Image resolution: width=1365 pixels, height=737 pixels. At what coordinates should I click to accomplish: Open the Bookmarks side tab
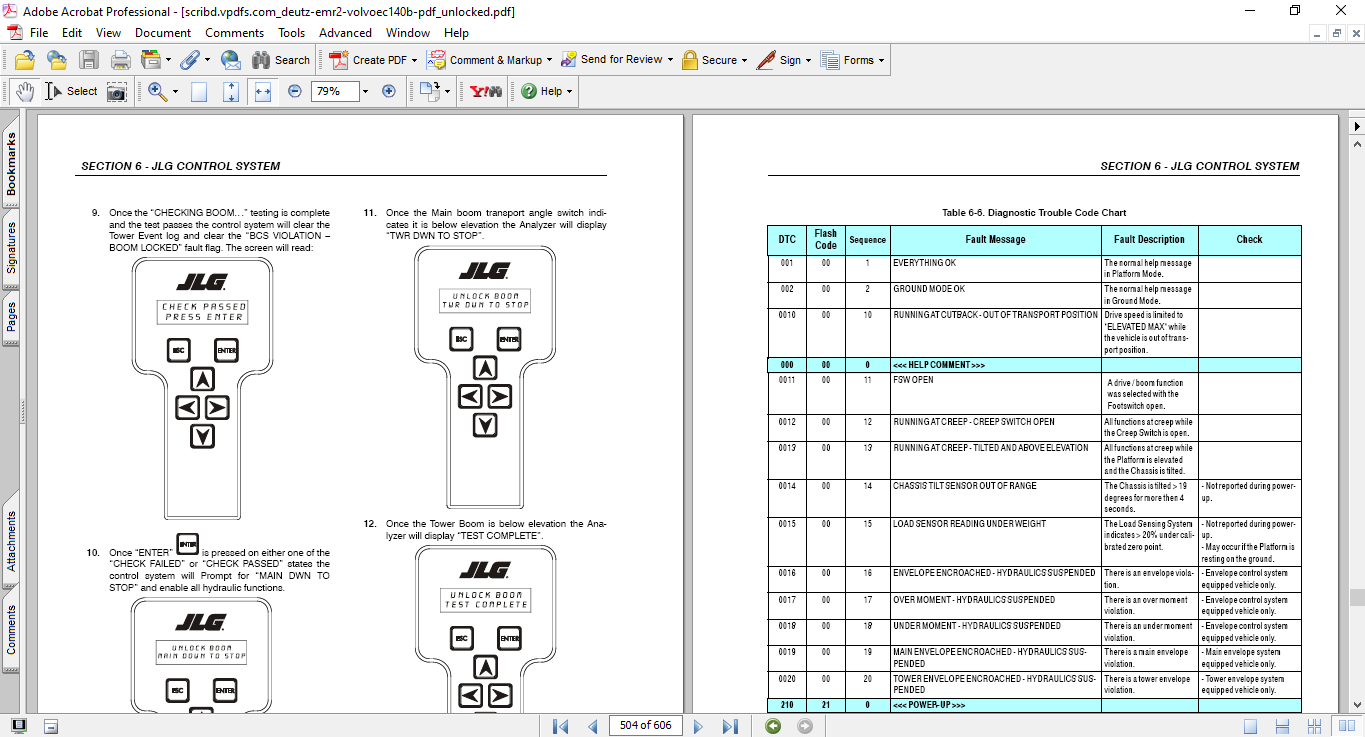[x=11, y=164]
